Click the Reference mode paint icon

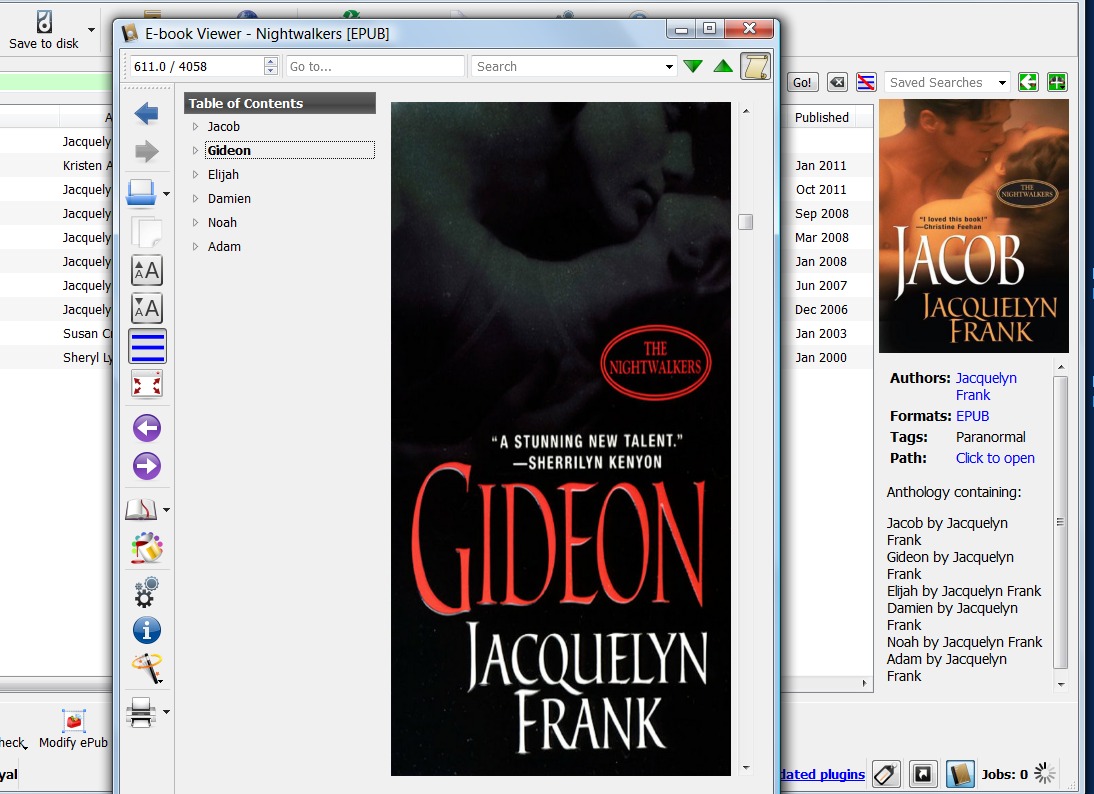coord(147,548)
